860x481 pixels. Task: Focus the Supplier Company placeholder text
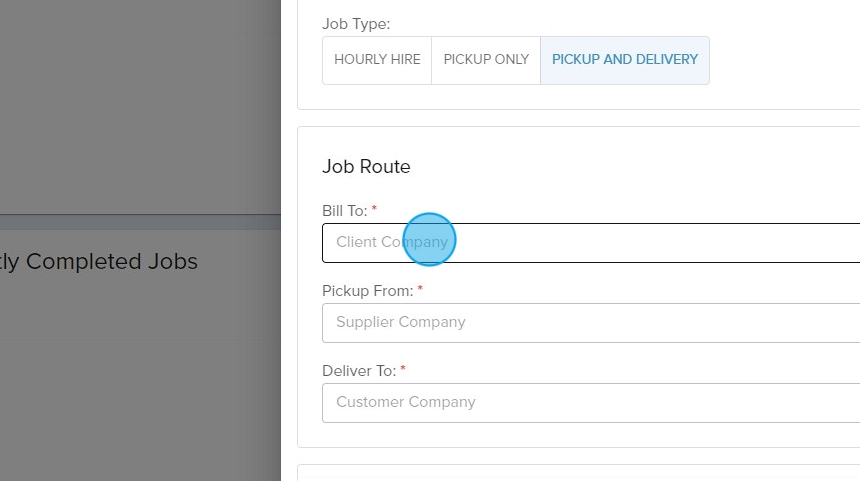(x=401, y=323)
